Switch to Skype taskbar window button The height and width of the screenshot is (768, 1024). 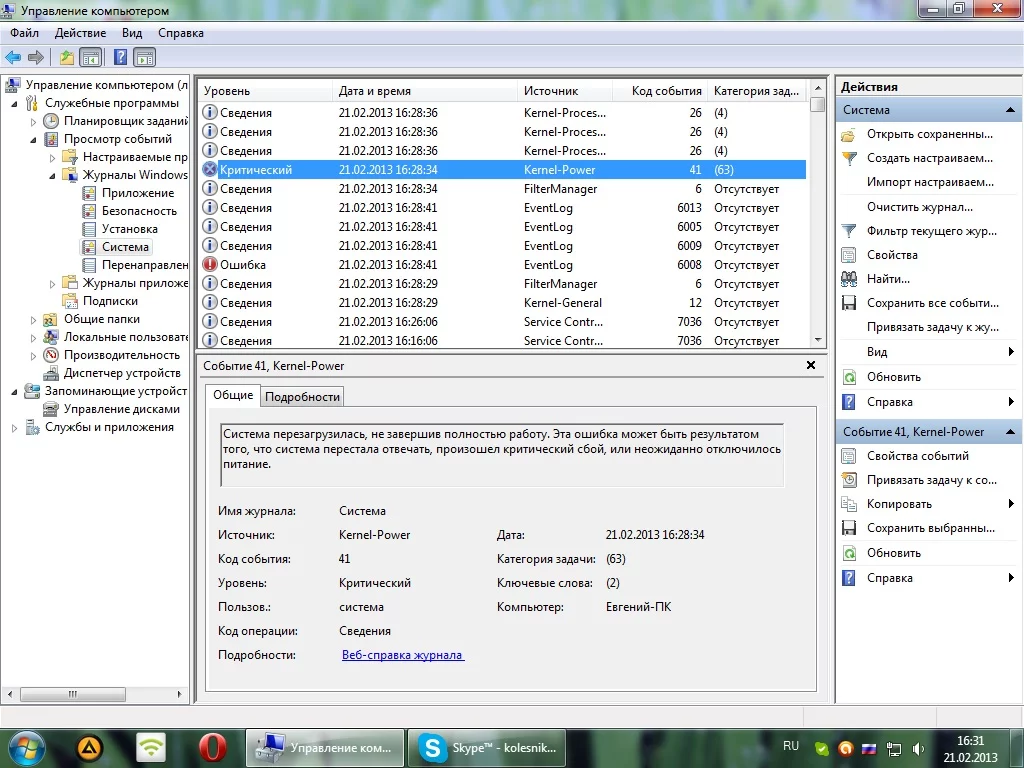(487, 748)
